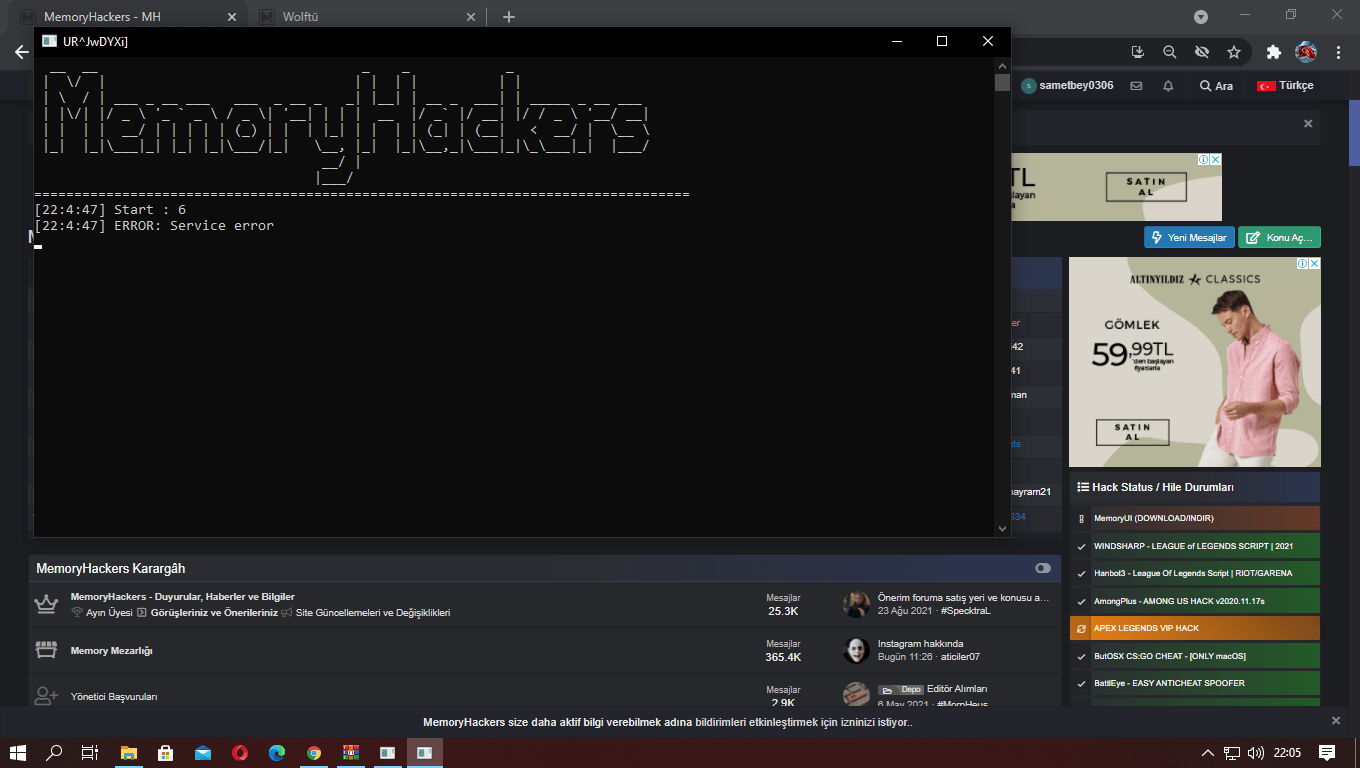Viewport: 1360px width, 768px height.
Task: Close the MemoryHackers - MH tab
Action: pyautogui.click(x=233, y=17)
